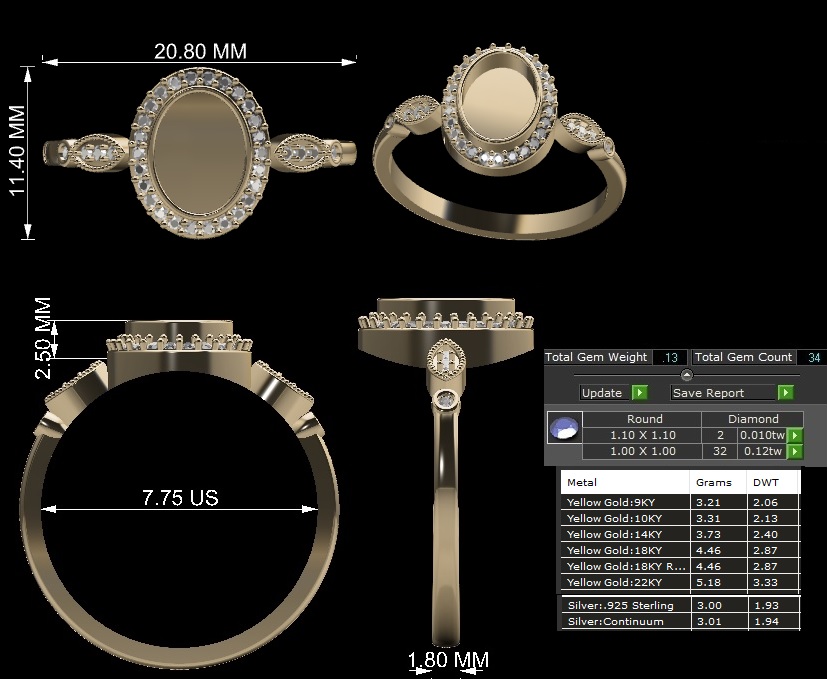Image resolution: width=828 pixels, height=679 pixels.
Task: Collapse the gem report panel with divider arrow
Action: coord(686,375)
